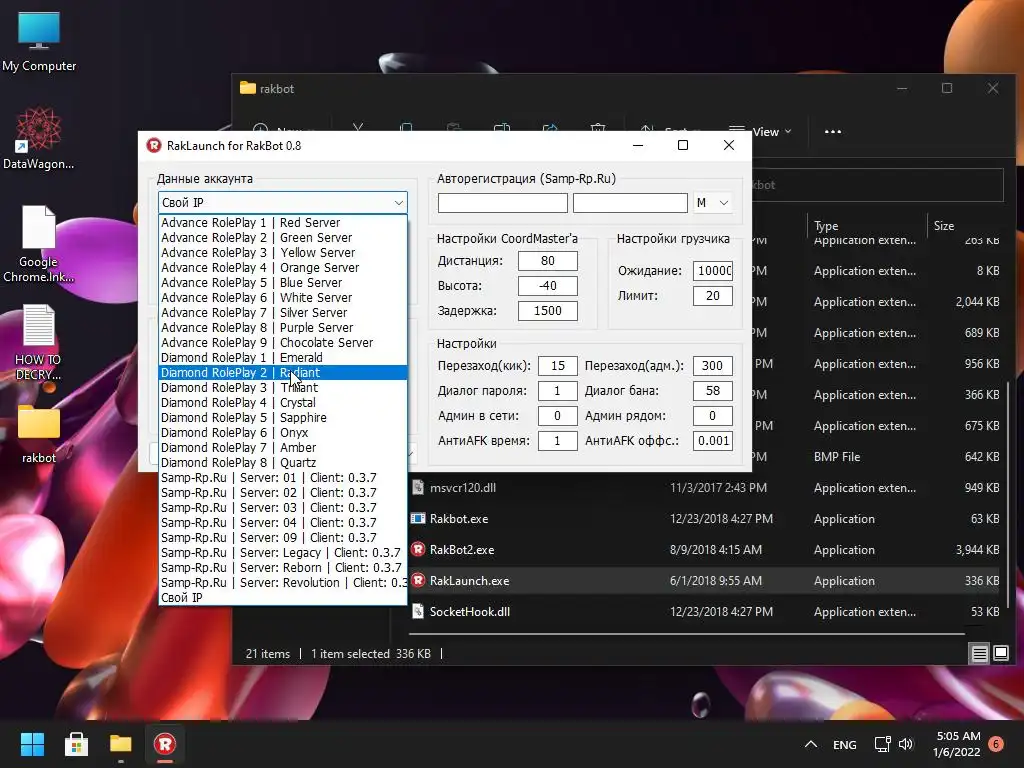Open notification badge showing 6
Image resolution: width=1024 pixels, height=768 pixels.
(996, 744)
